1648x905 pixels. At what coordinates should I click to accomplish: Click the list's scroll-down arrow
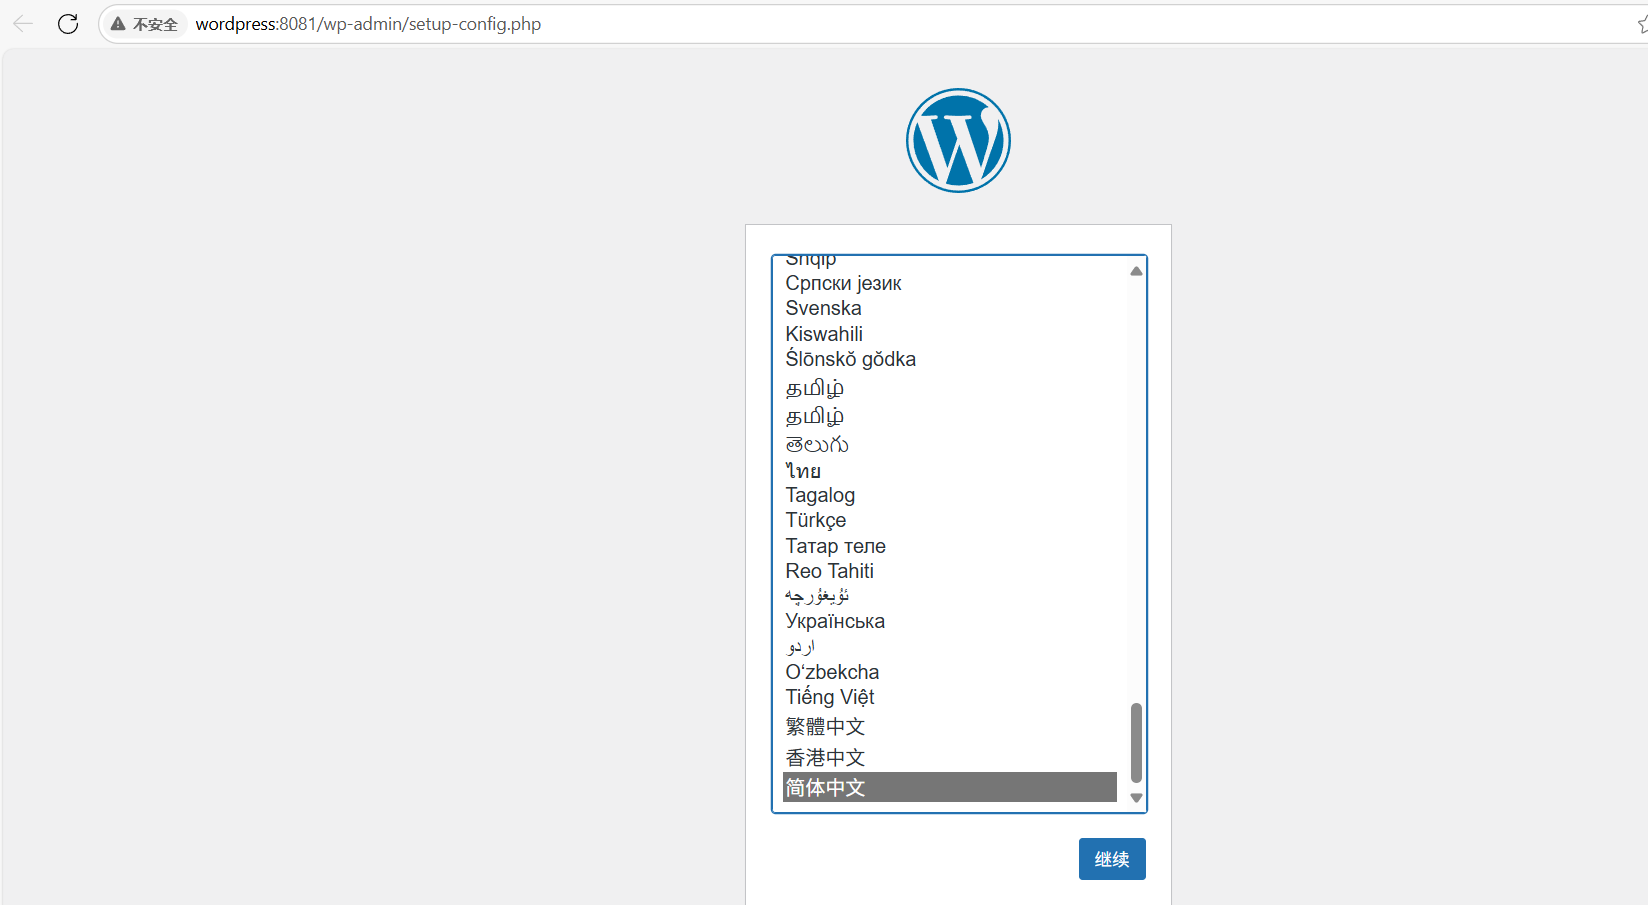1135,797
